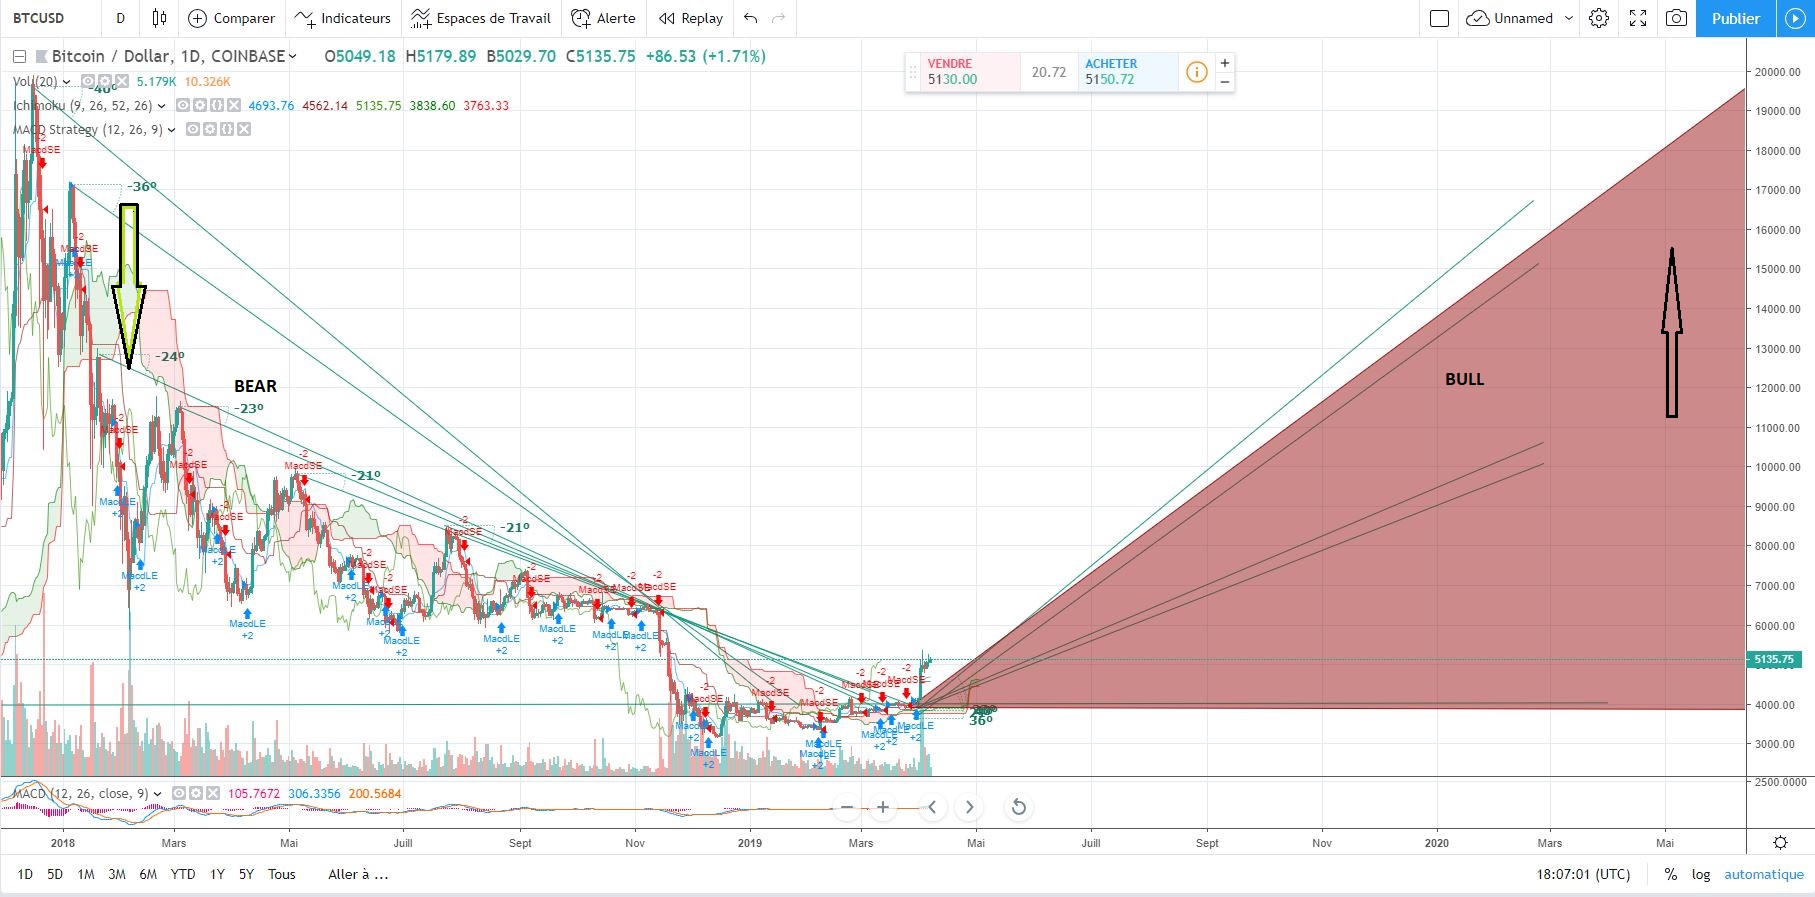Open MACD Strategy settings gear
This screenshot has width=1815, height=897.
tap(210, 129)
